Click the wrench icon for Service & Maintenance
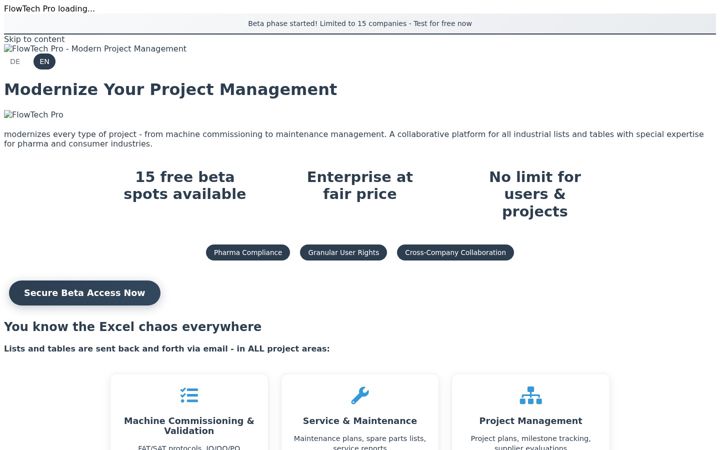Viewport: 720px width, 450px height. [360, 395]
